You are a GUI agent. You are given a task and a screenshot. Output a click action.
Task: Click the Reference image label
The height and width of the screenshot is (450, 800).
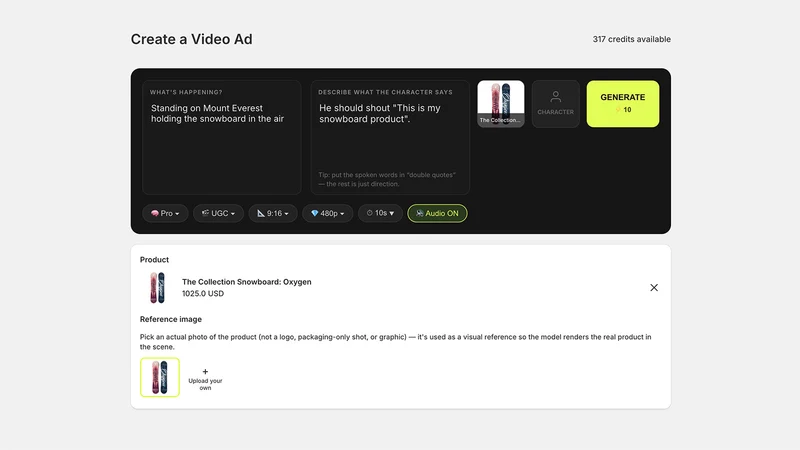[171, 319]
